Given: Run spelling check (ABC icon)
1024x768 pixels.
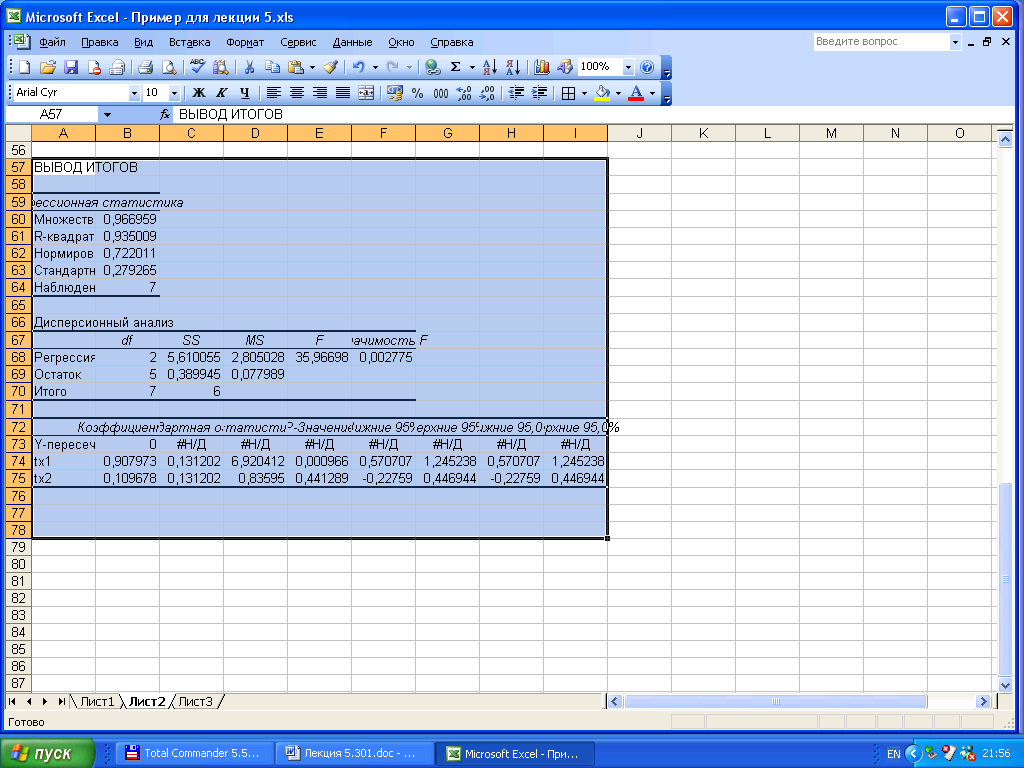Looking at the screenshot, I should click(197, 67).
